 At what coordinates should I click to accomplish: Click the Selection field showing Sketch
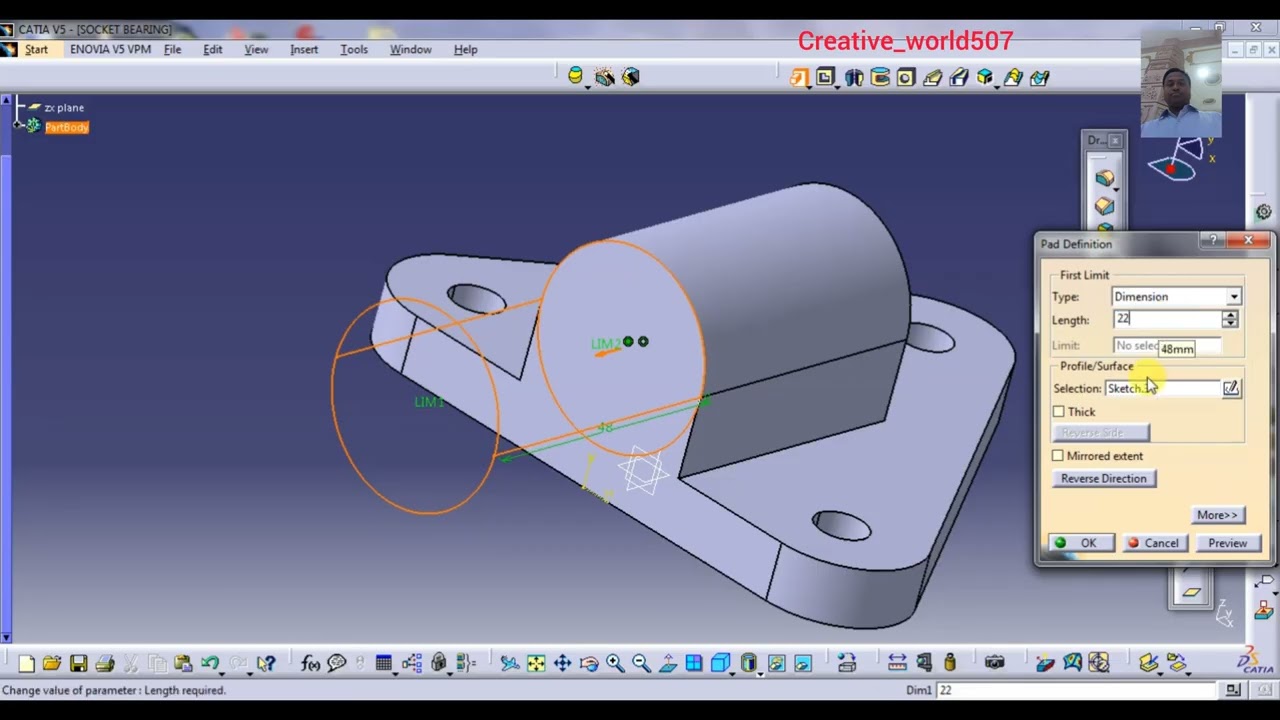click(x=1162, y=388)
